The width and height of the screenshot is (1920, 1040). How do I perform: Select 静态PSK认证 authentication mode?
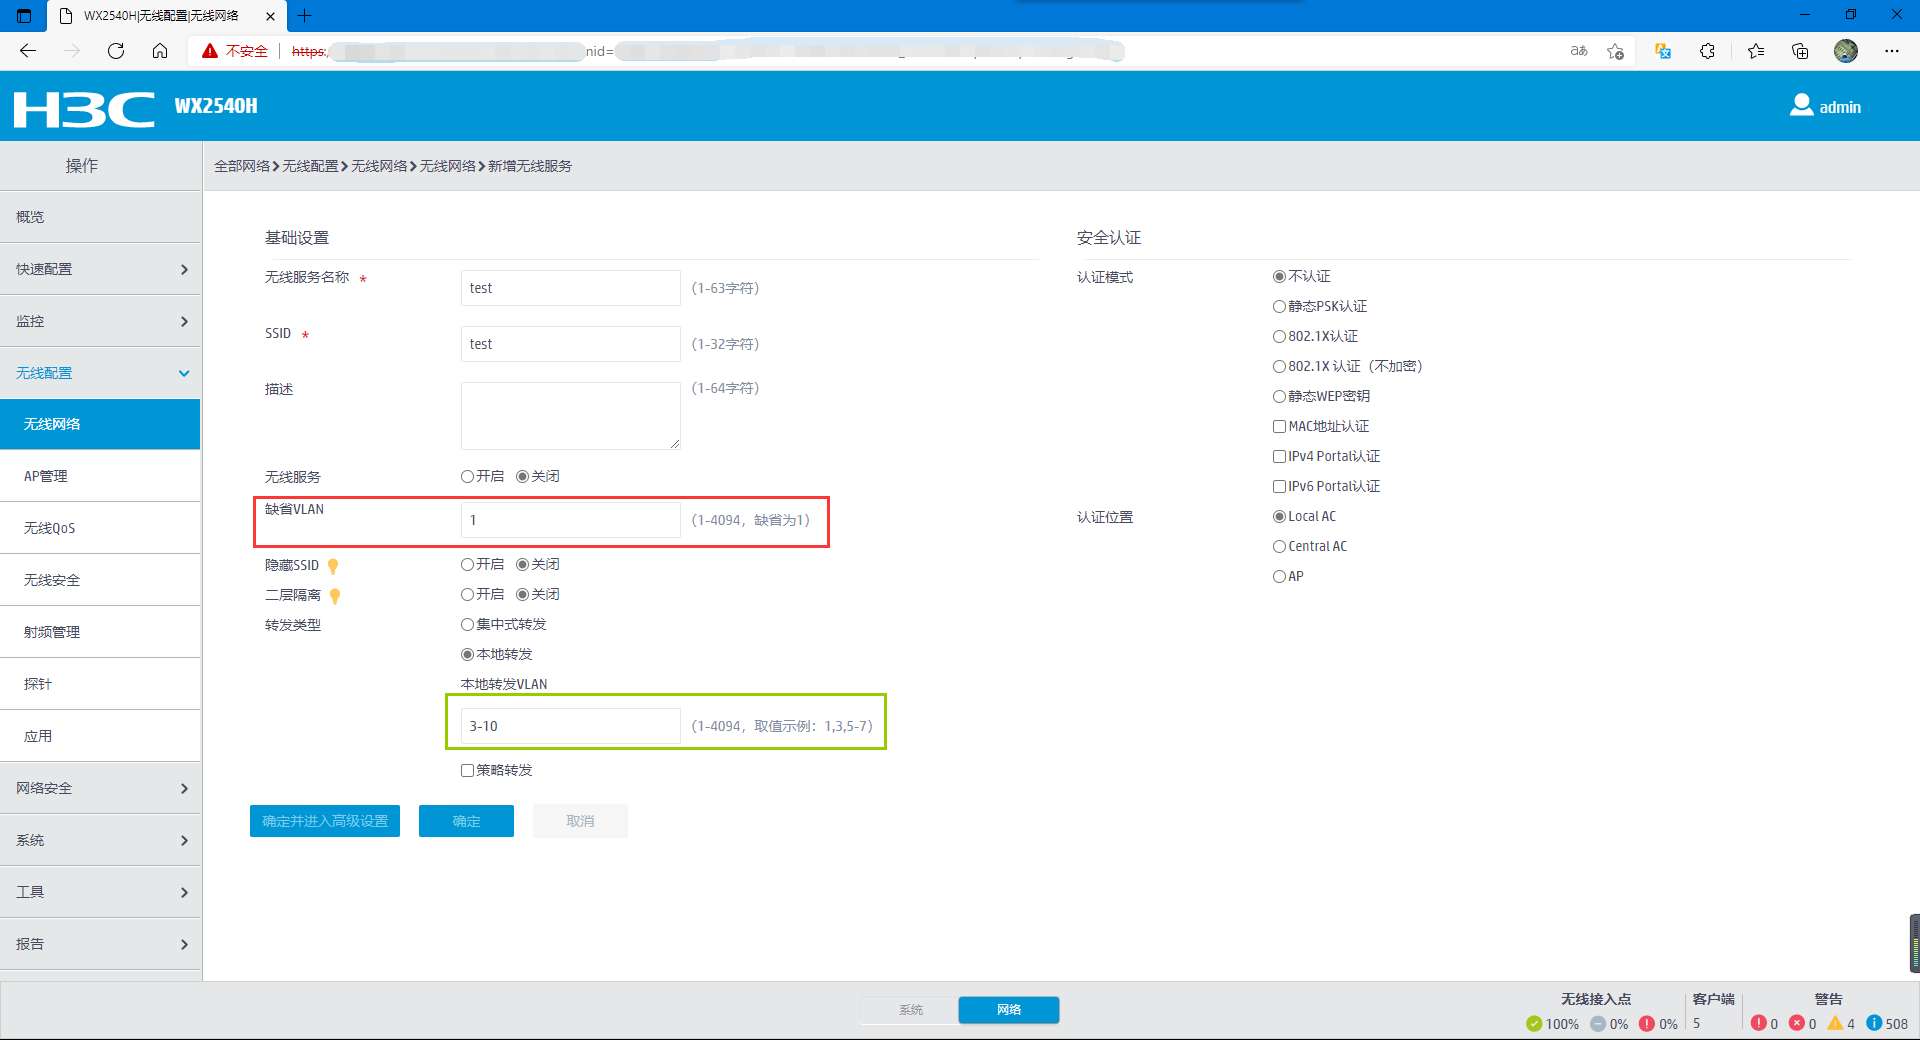coord(1279,307)
